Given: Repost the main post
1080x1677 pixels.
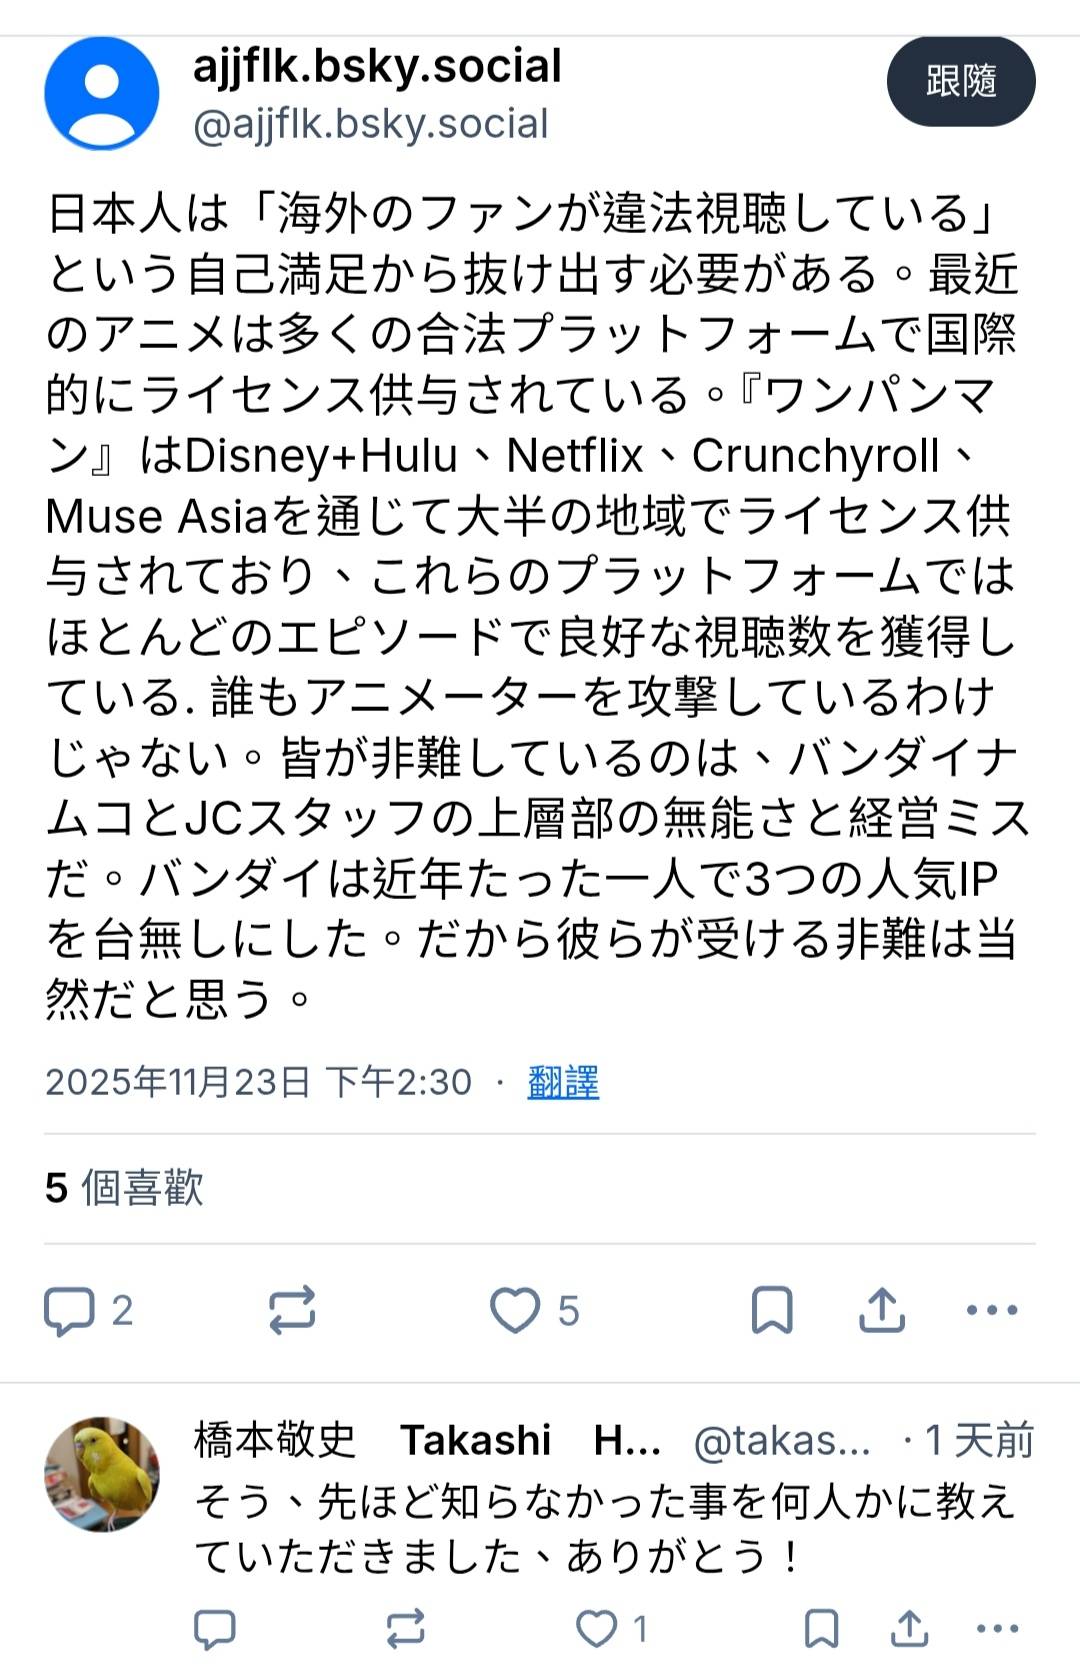Looking at the screenshot, I should (x=292, y=1310).
